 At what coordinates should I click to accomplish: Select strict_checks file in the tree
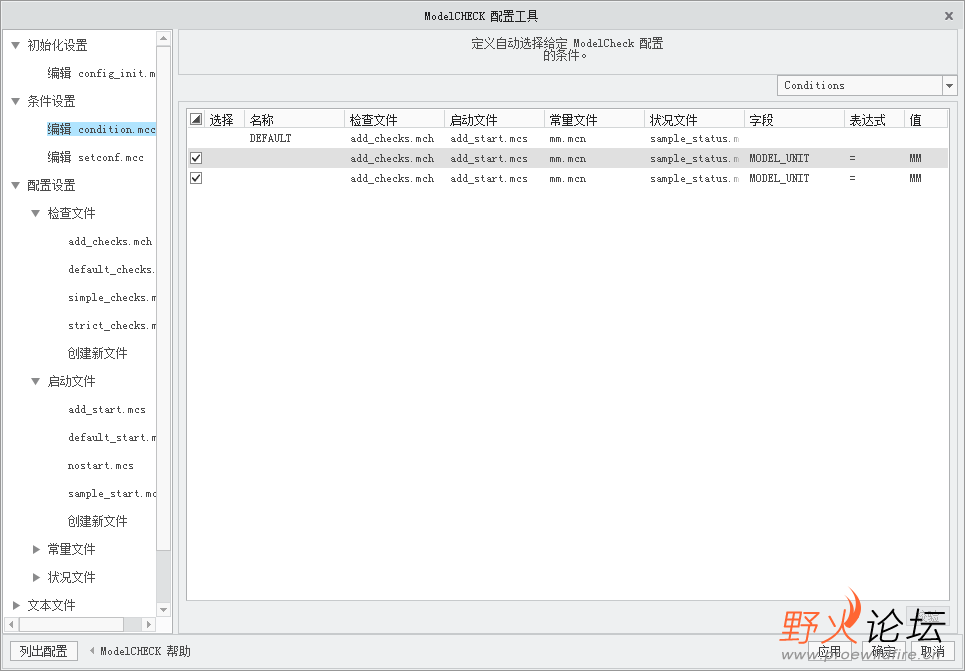[x=111, y=325]
